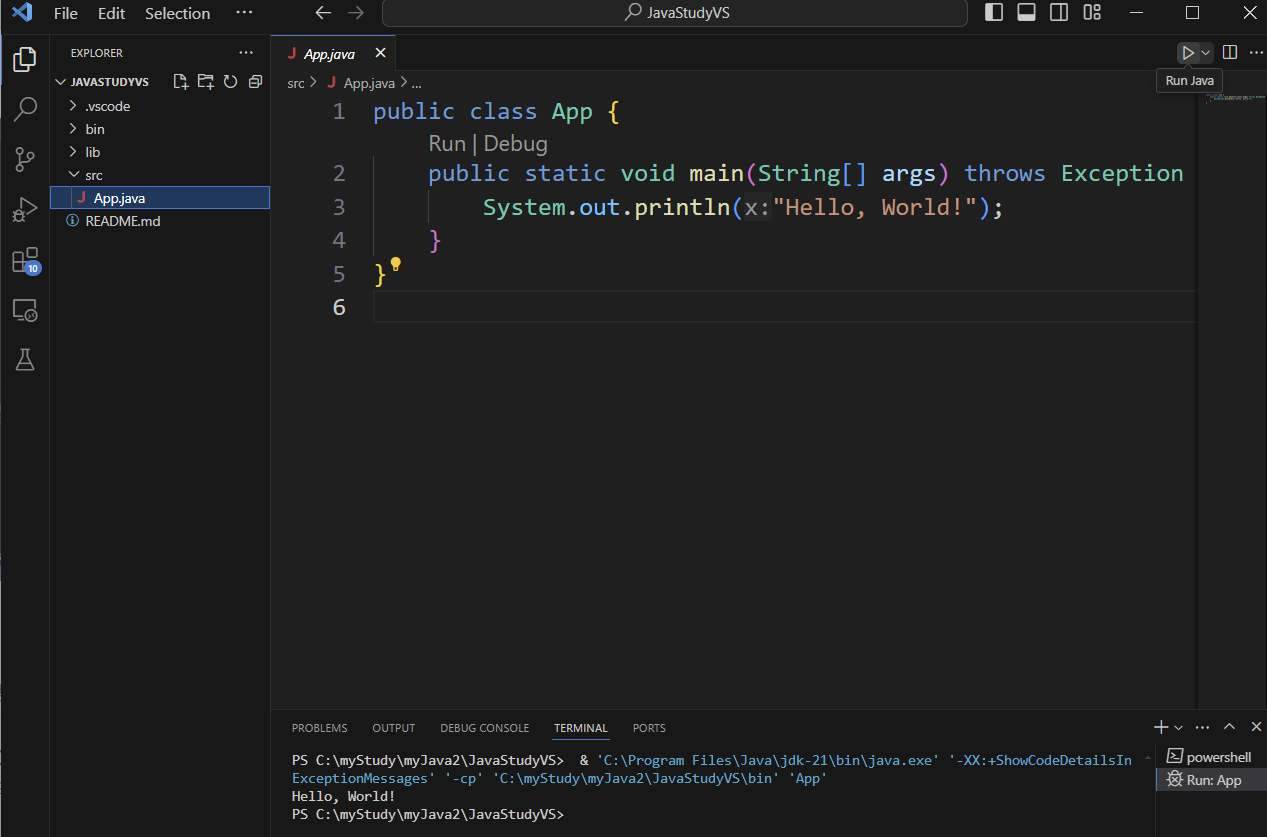Screen dimensions: 1267x837
Task: Open the Run Java dropdown arrow
Action: tap(1206, 53)
